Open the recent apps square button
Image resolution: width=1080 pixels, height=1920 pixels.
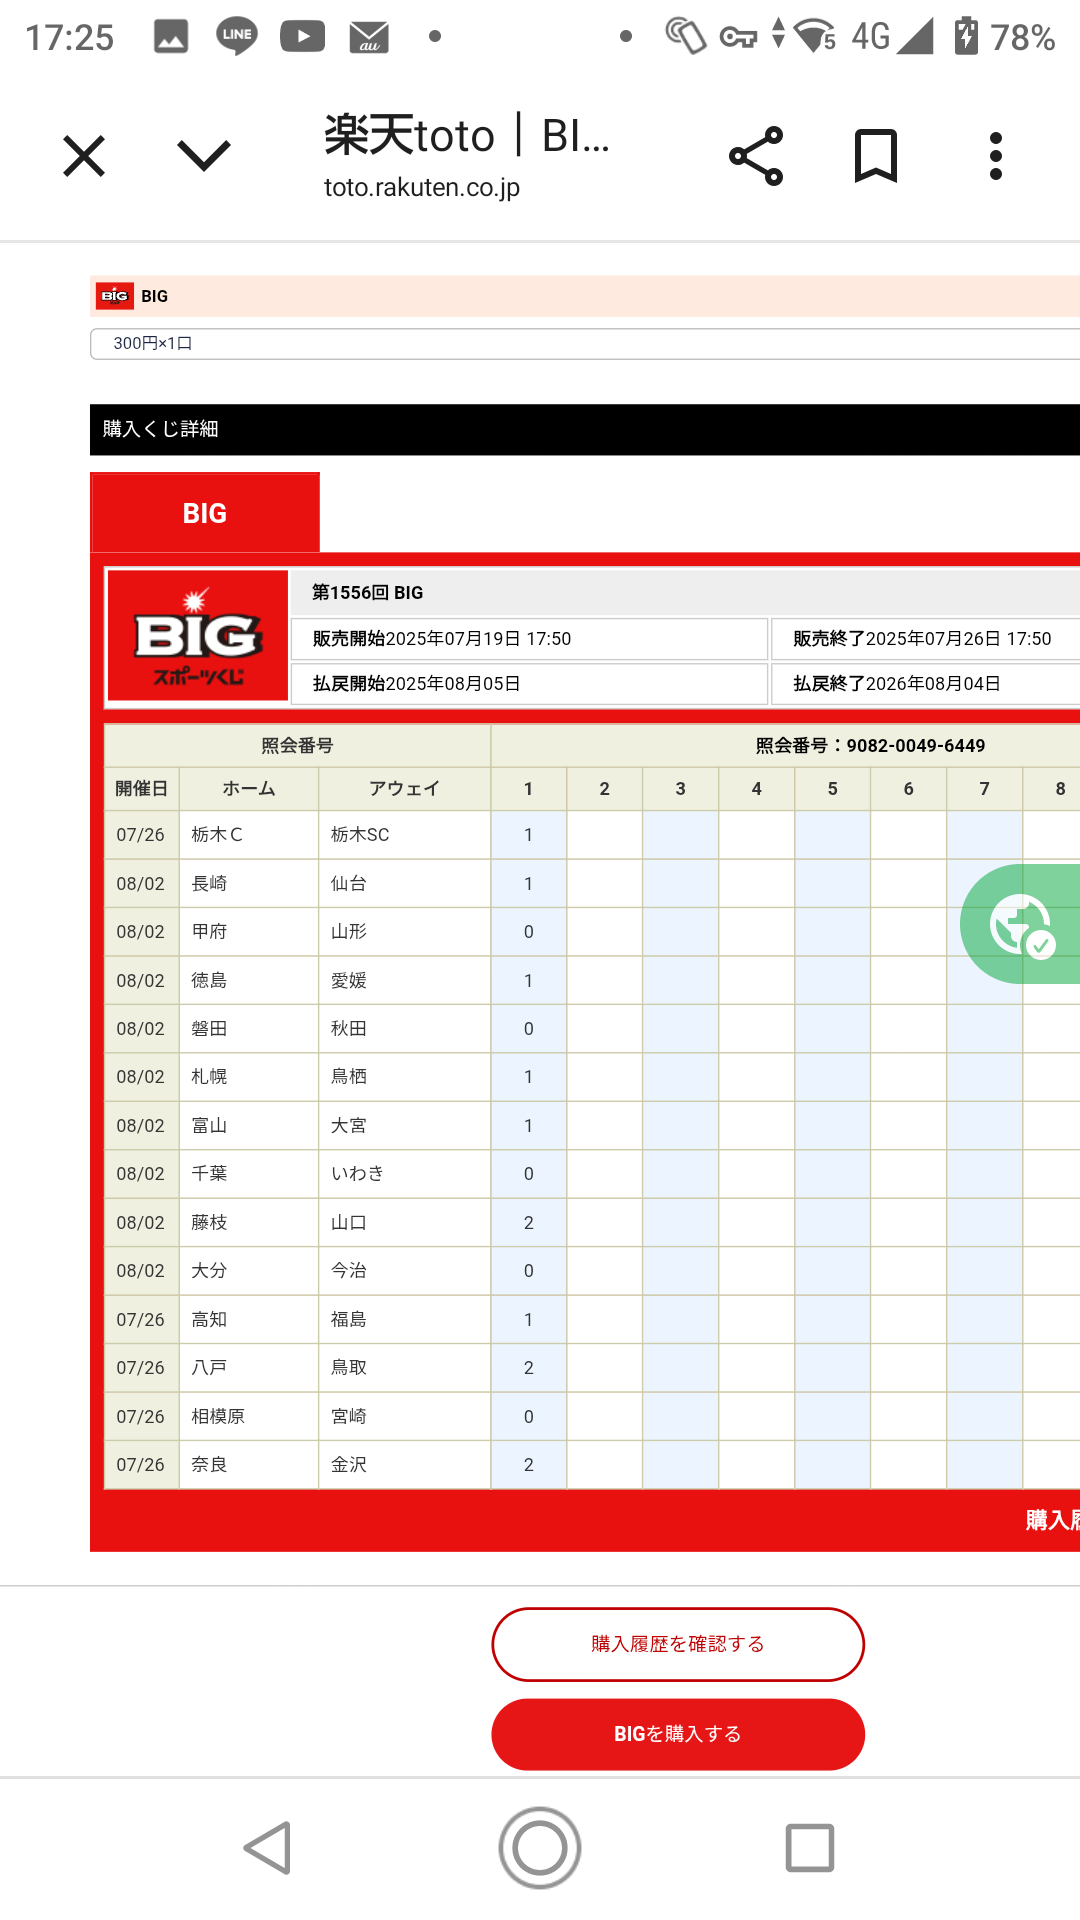[x=809, y=1847]
